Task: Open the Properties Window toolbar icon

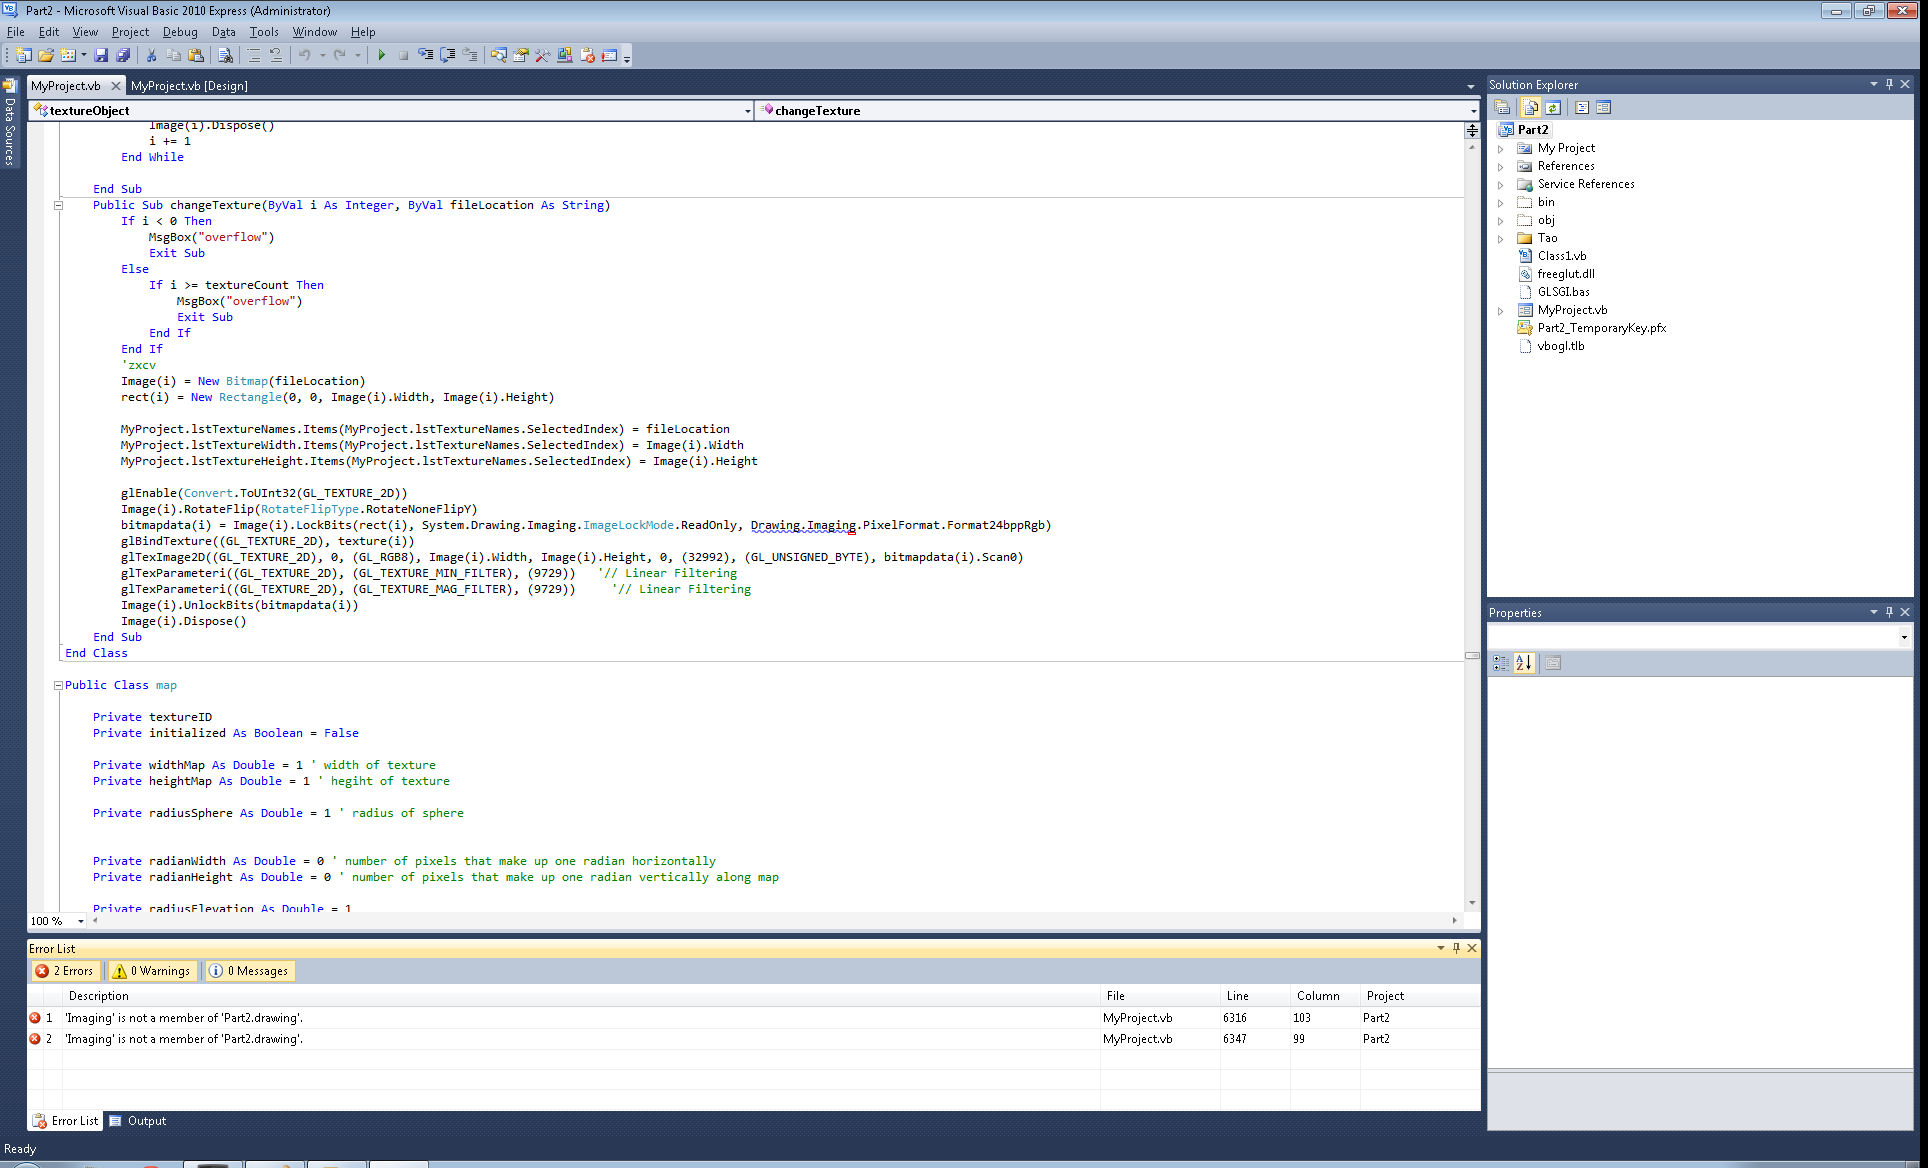Action: [x=521, y=55]
